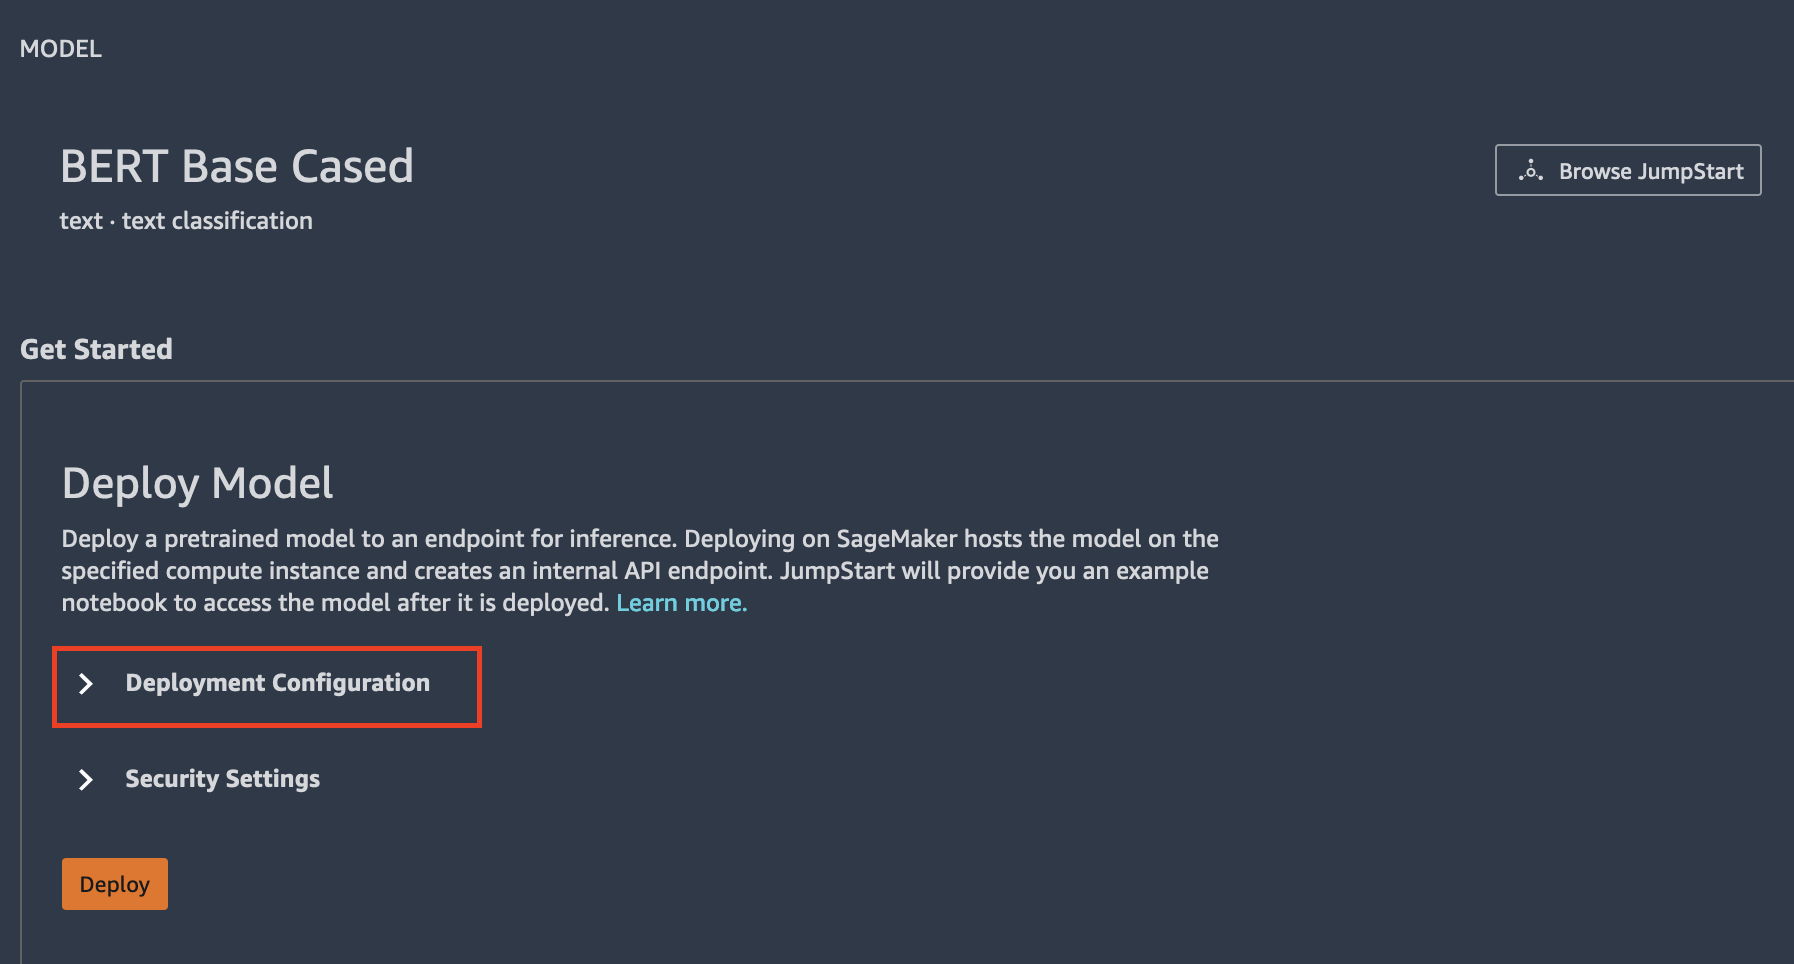Expand the Deployment Configuration chevron arrow
1794x964 pixels.
tap(86, 684)
